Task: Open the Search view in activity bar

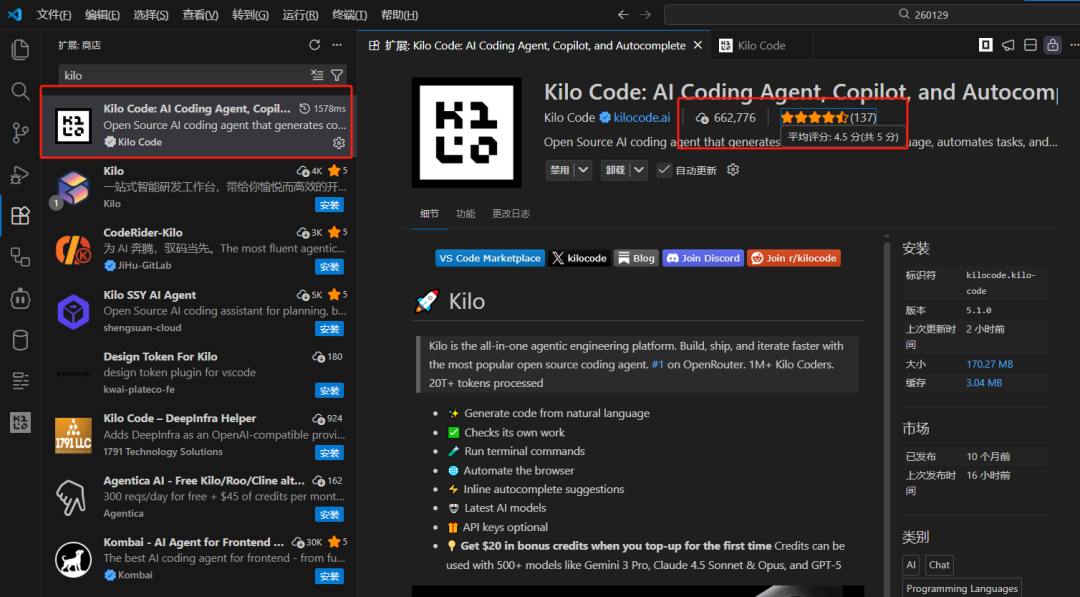Action: (x=20, y=91)
